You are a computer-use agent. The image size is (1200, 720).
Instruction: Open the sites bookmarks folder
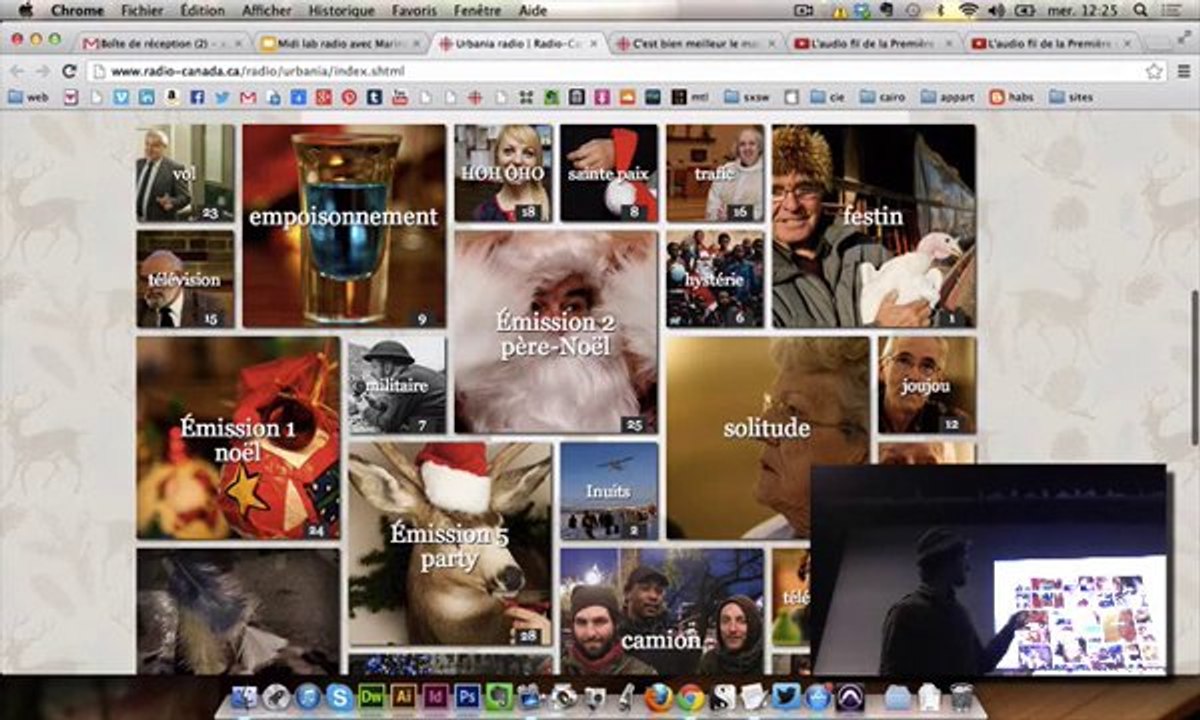[x=1072, y=97]
